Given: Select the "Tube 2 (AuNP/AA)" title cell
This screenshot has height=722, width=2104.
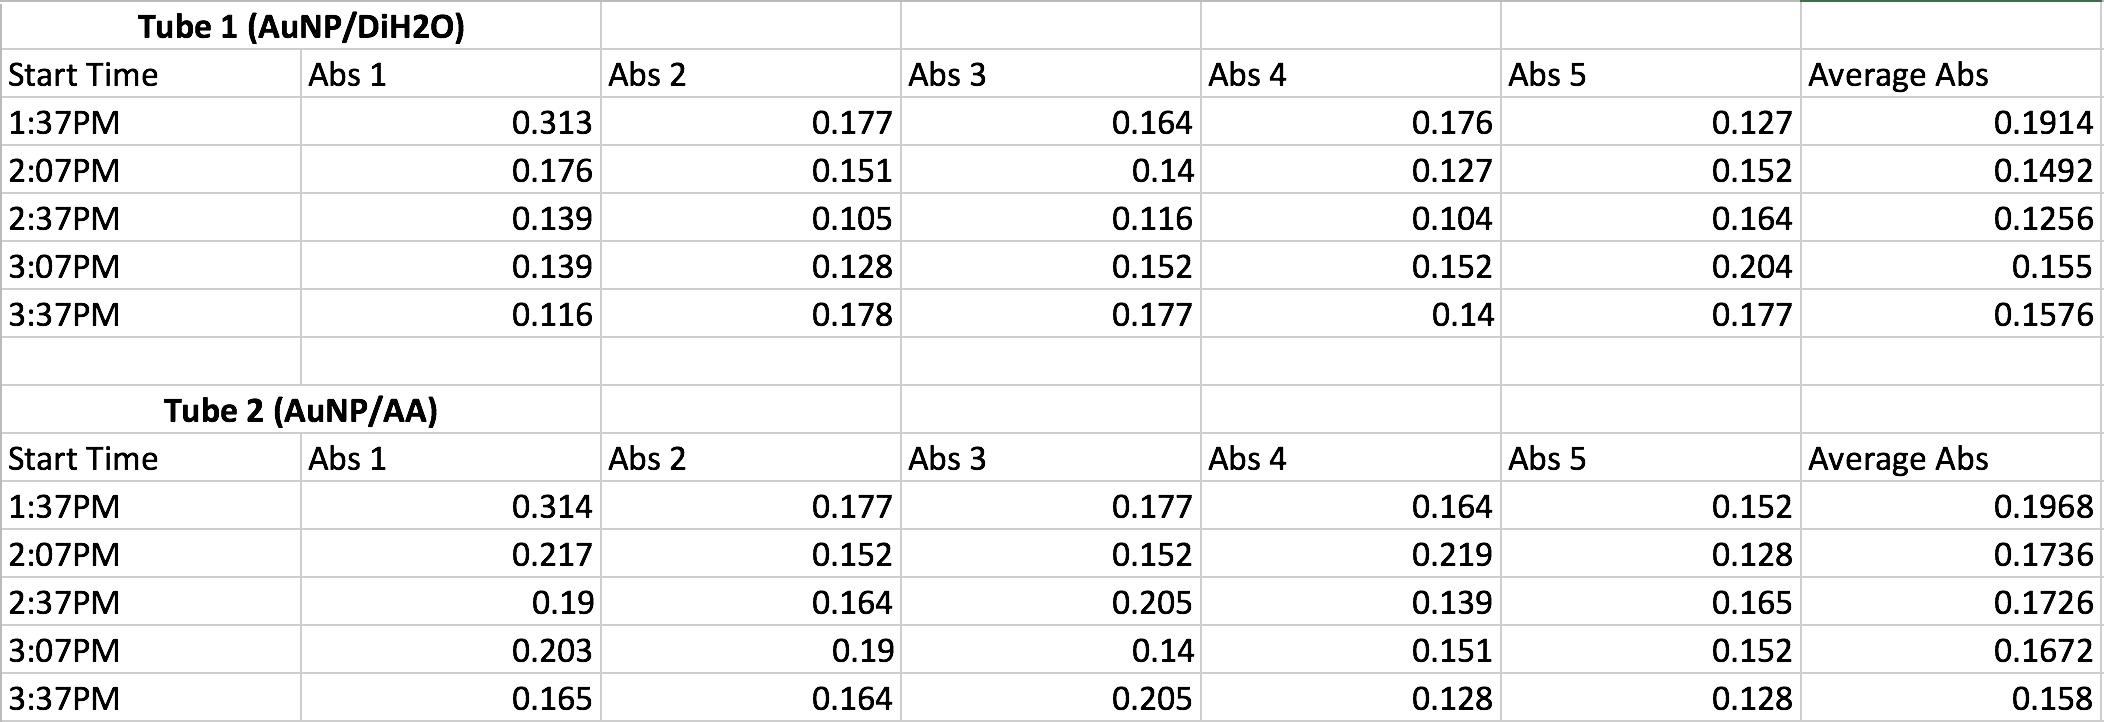Looking at the screenshot, I should [x=300, y=410].
